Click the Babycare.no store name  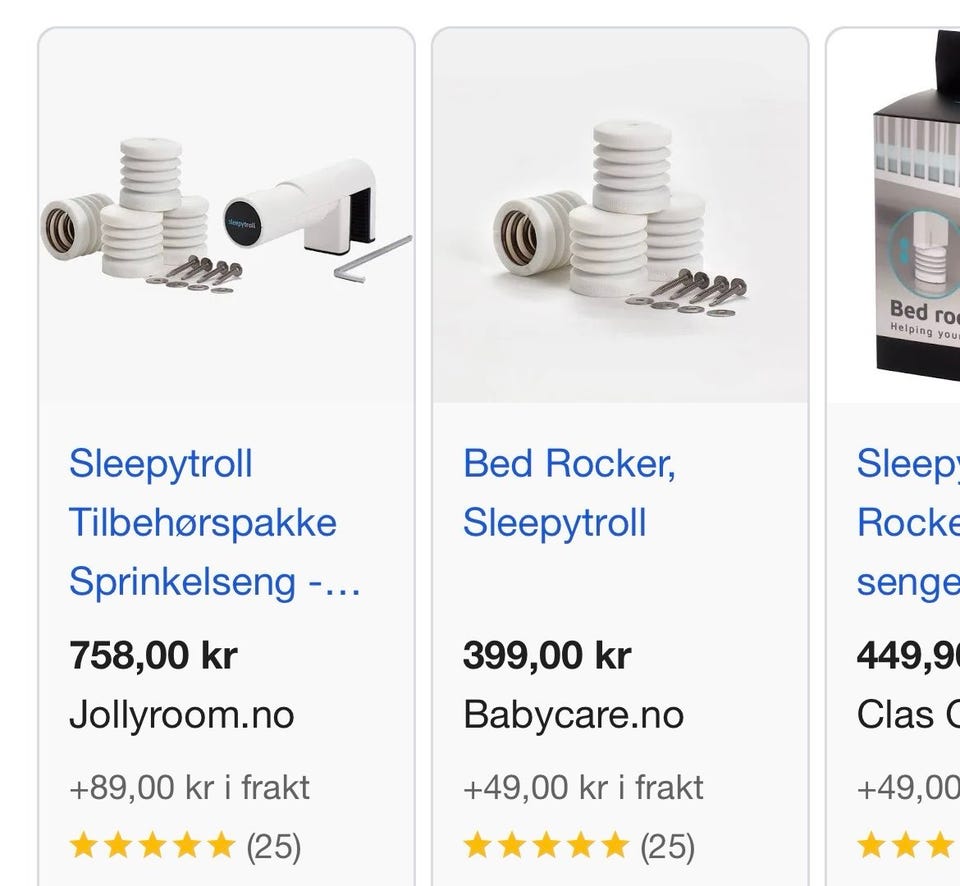[x=574, y=715]
